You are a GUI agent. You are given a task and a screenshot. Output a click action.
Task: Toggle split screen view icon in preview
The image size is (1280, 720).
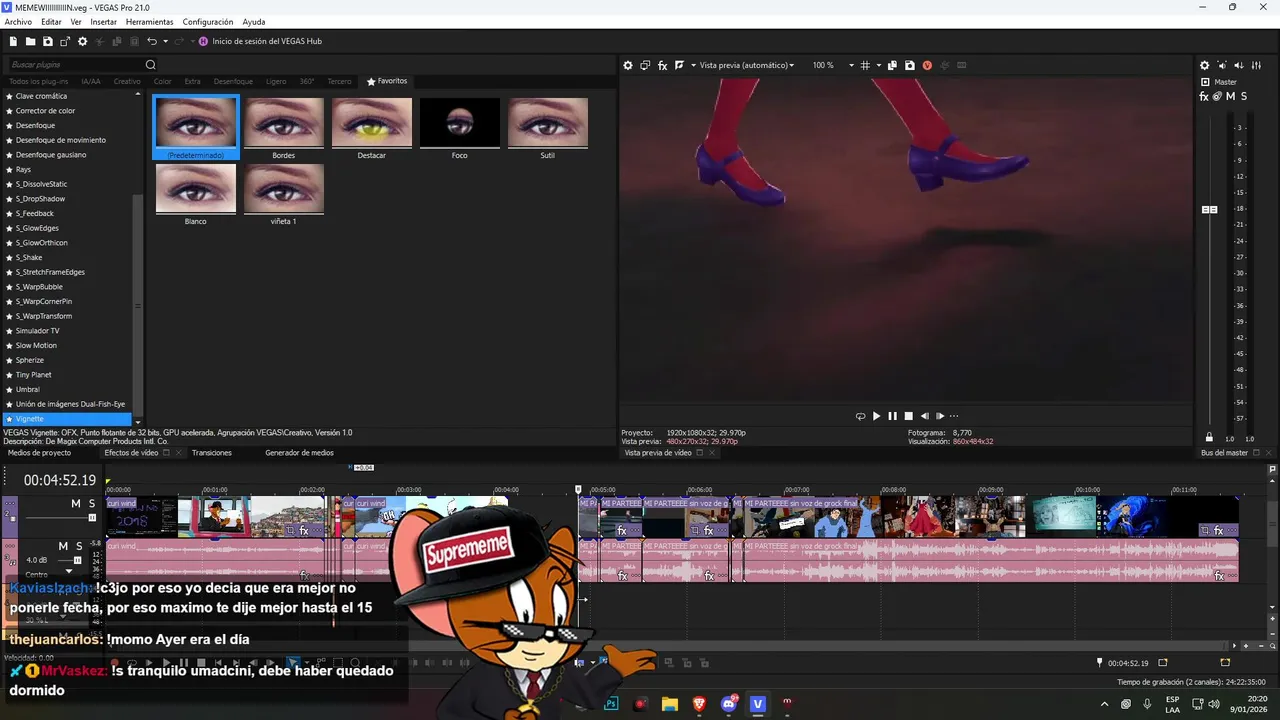[x=679, y=65]
